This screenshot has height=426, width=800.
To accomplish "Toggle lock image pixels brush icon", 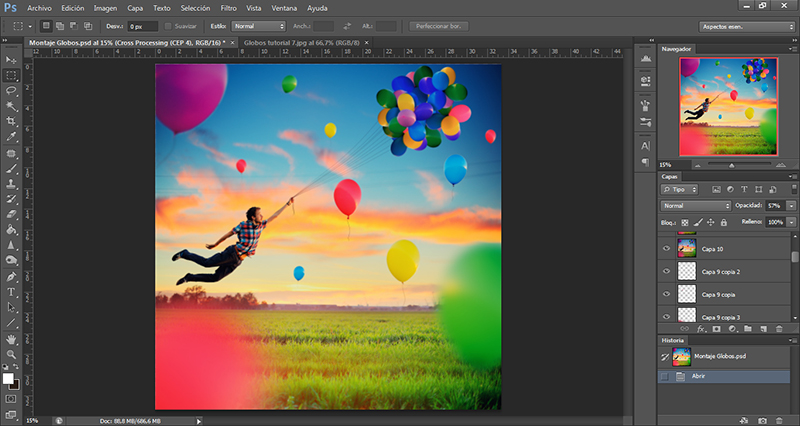I will pyautogui.click(x=697, y=222).
